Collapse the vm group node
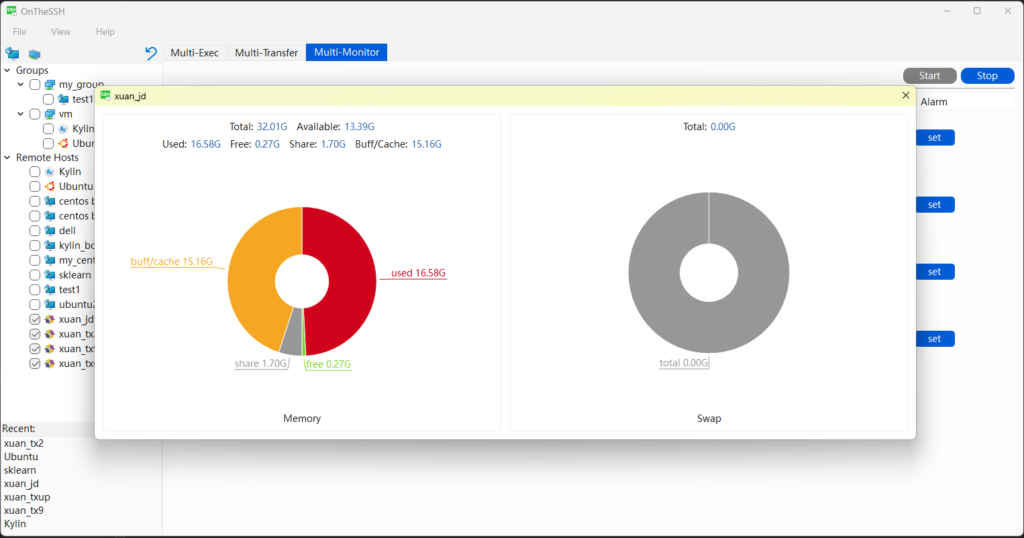The width and height of the screenshot is (1024, 538). pyautogui.click(x=21, y=114)
